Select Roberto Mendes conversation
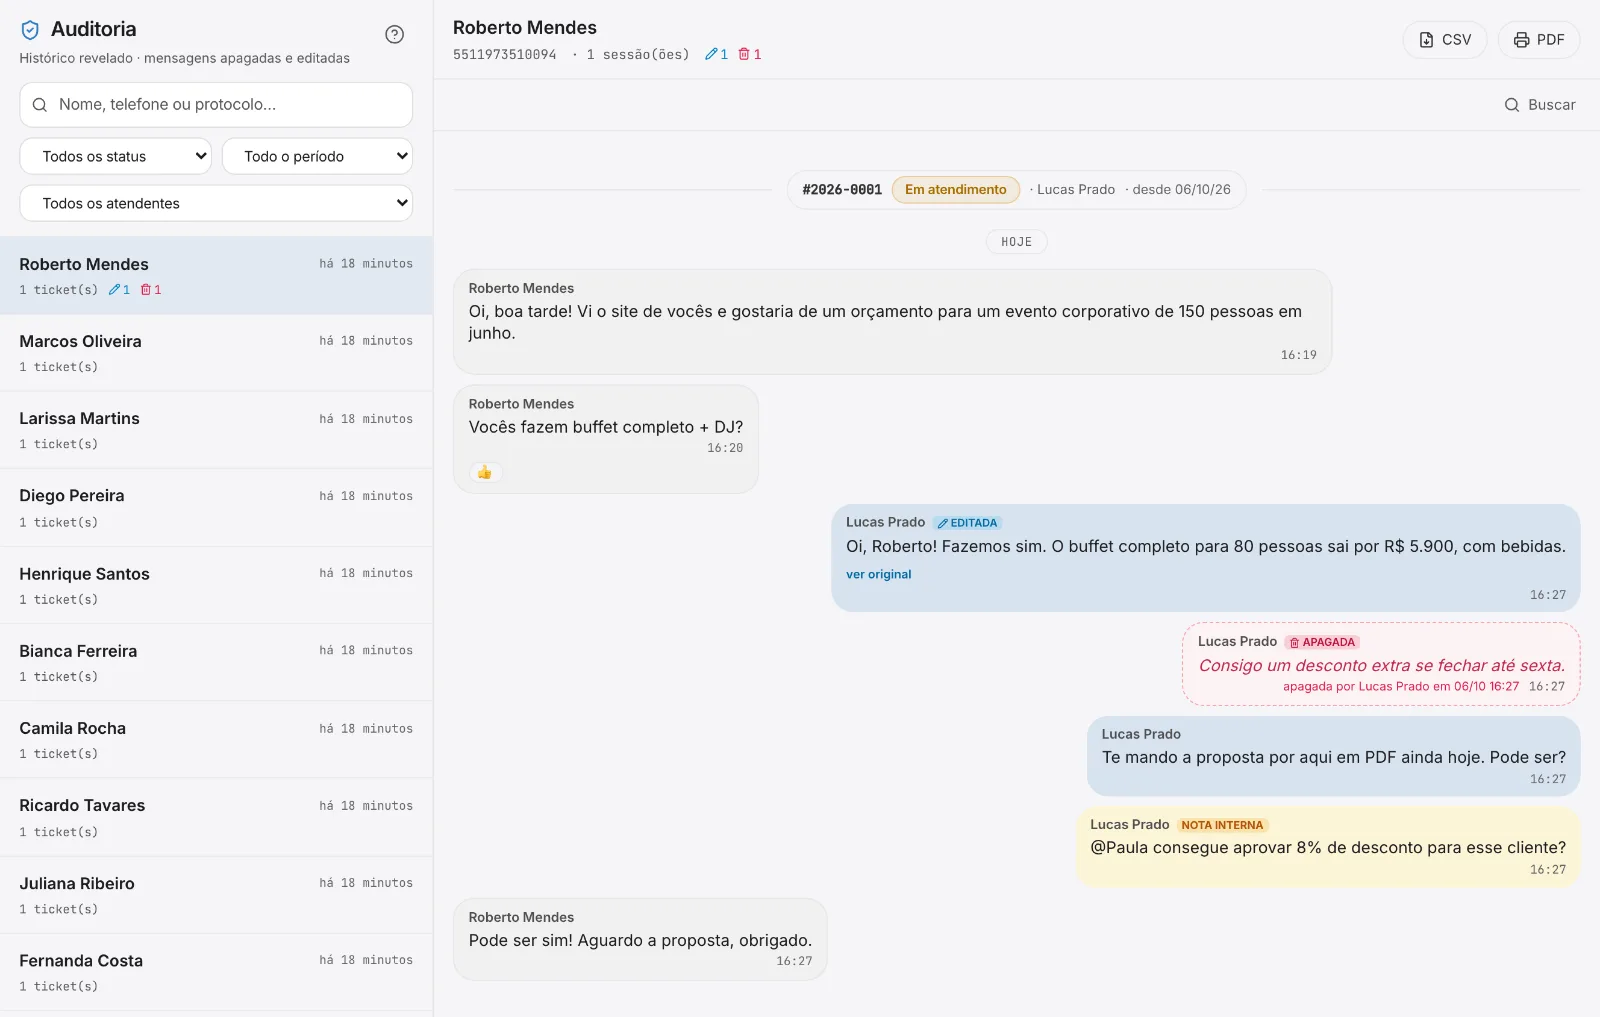This screenshot has height=1017, width=1600. pyautogui.click(x=216, y=276)
